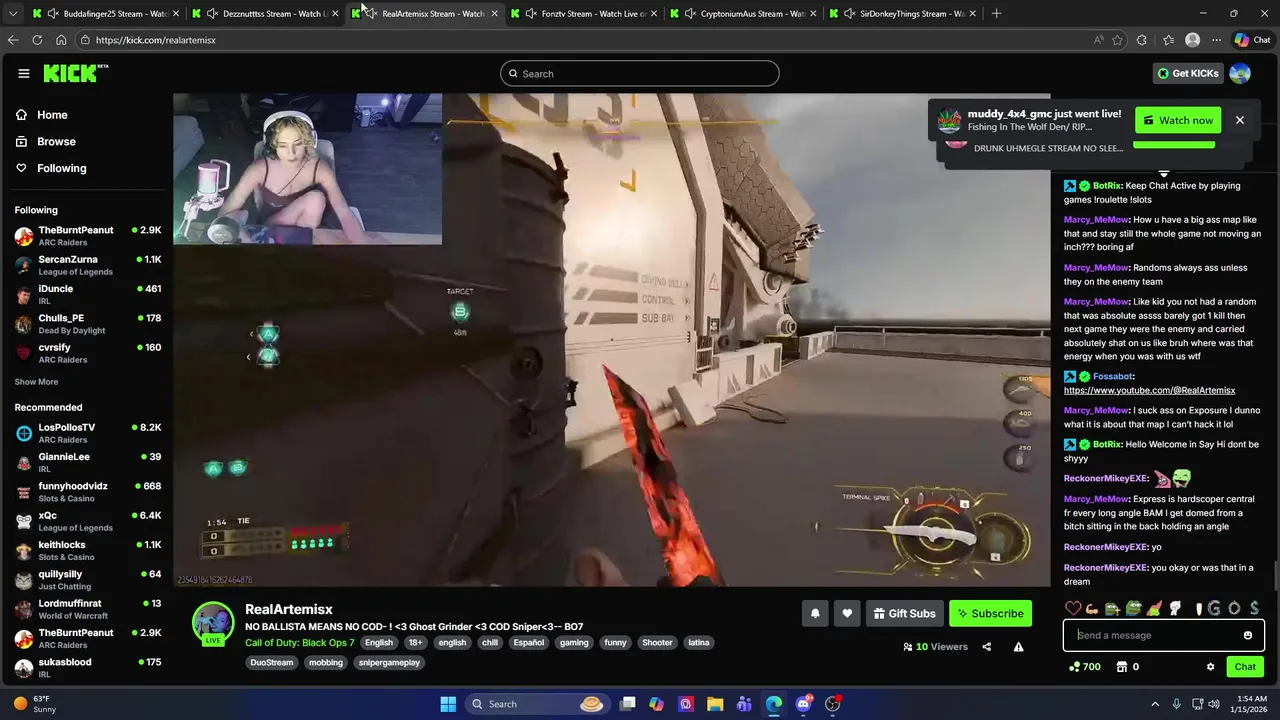Click the heart emote in quick emotes
The width and height of the screenshot is (1280, 720).
click(1073, 608)
